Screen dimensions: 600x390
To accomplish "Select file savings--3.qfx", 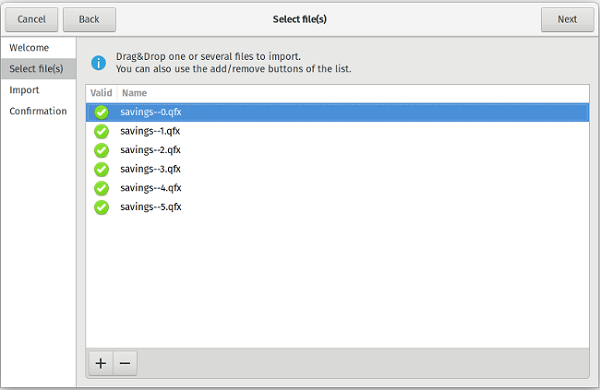I will 338,169.
